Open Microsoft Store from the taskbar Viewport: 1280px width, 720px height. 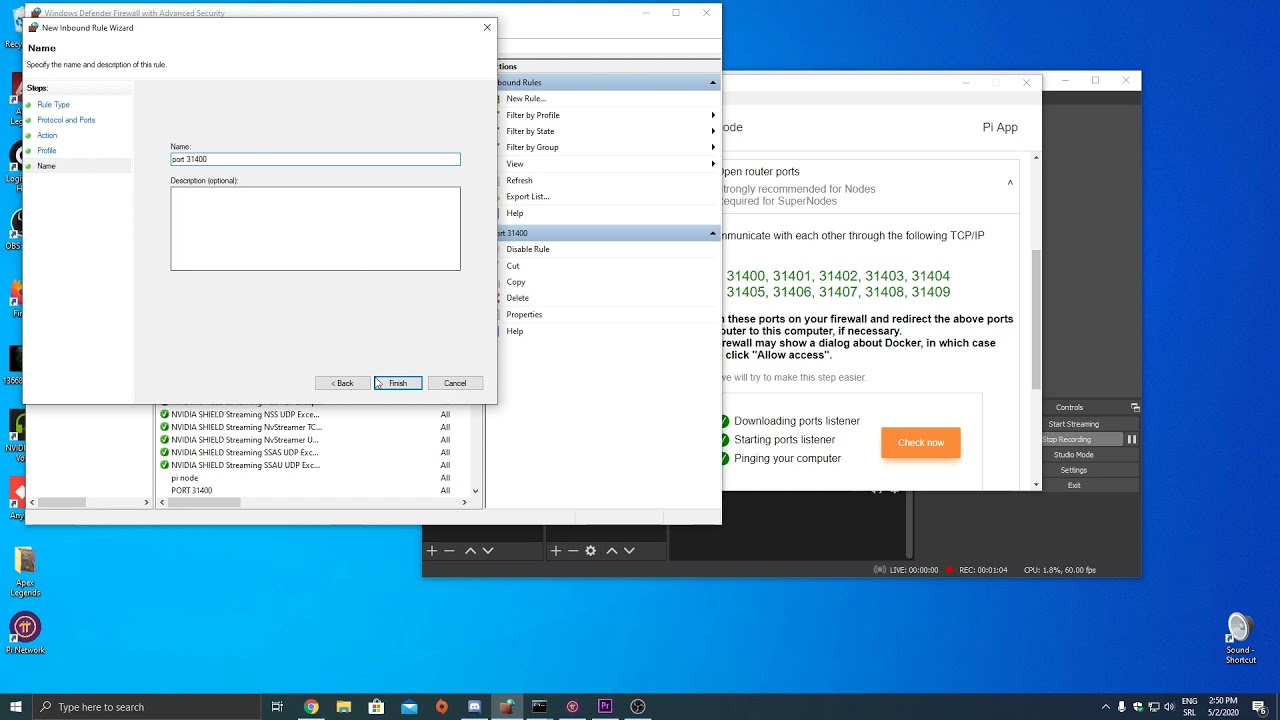click(x=376, y=707)
